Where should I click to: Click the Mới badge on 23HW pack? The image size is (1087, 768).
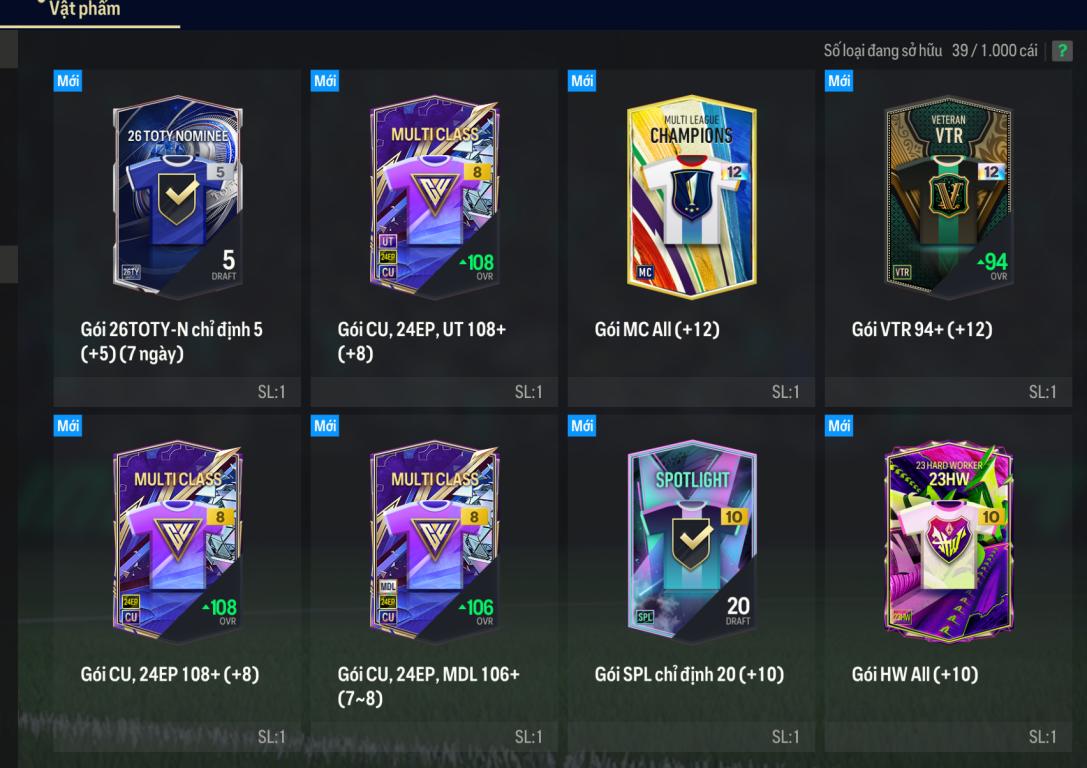click(839, 426)
